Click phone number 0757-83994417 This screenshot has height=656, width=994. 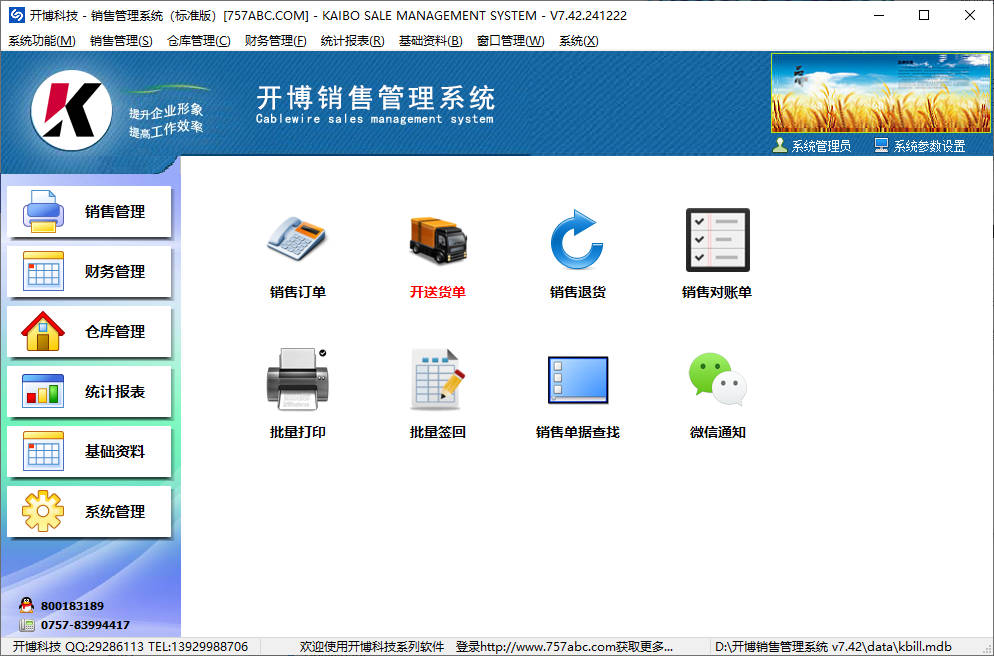[85, 625]
